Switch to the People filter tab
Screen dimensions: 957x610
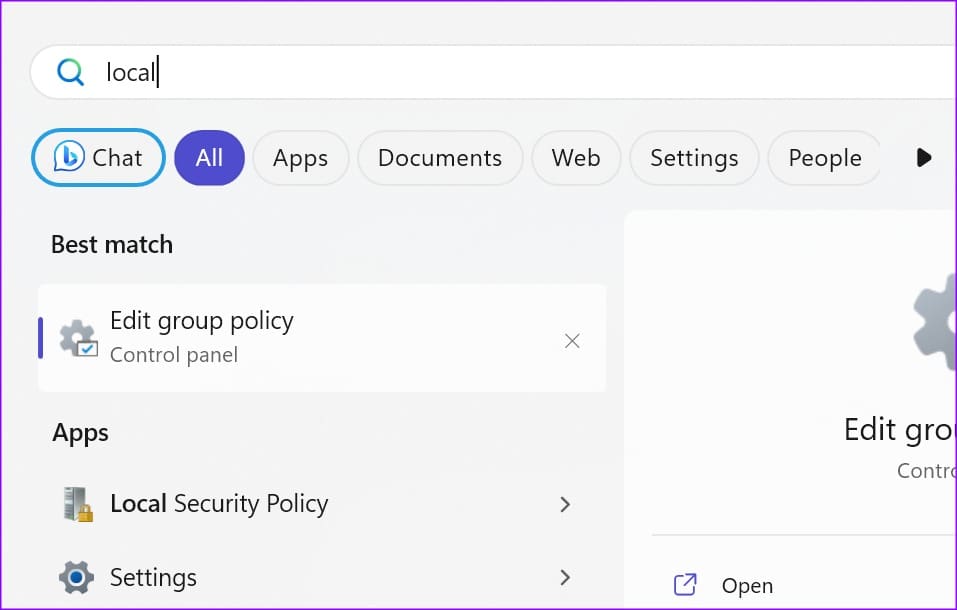tap(824, 157)
